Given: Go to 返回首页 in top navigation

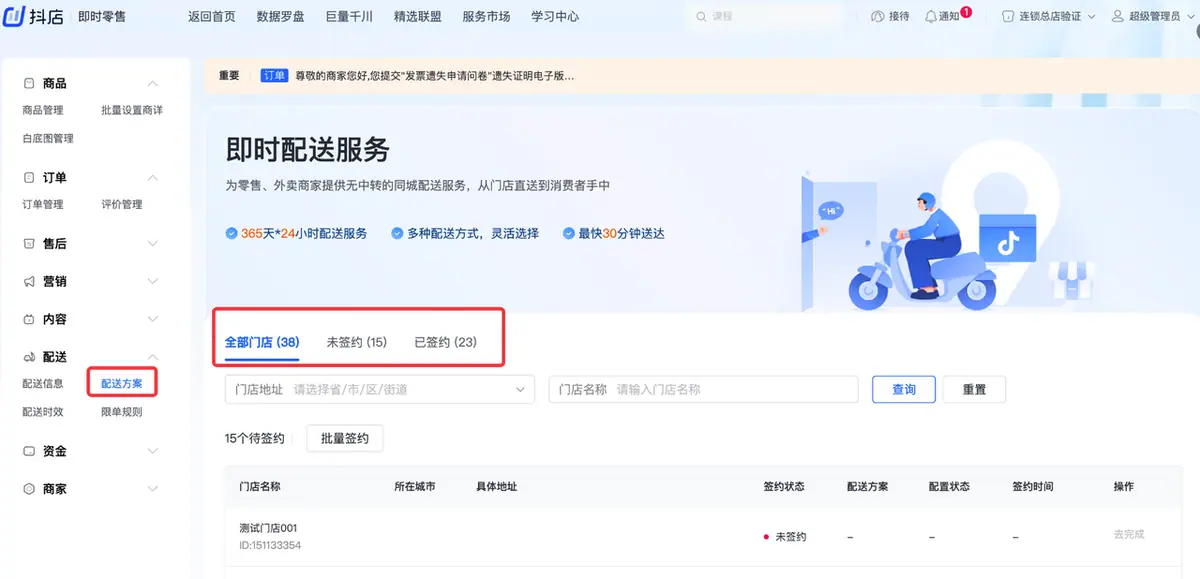Looking at the screenshot, I should (x=212, y=17).
